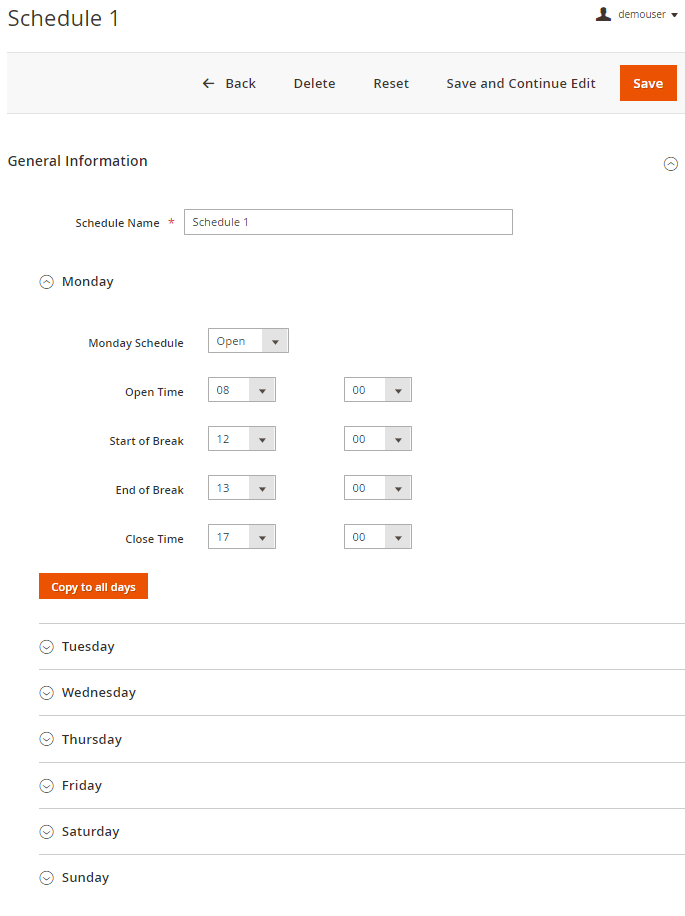The image size is (685, 916).
Task: Open the End of Break minutes dropdown
Action: [377, 488]
